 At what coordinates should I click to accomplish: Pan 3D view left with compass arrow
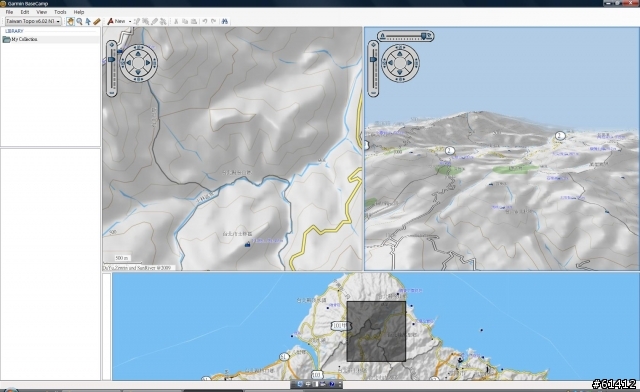click(x=391, y=63)
